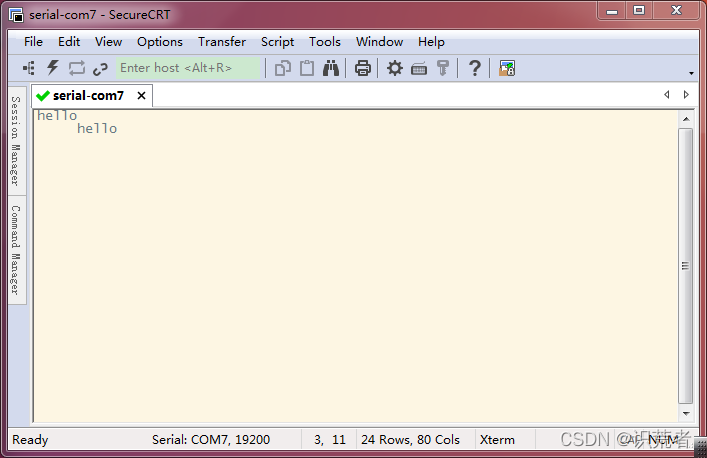This screenshot has width=707, height=458.
Task: Open the Script menu
Action: coord(277,42)
